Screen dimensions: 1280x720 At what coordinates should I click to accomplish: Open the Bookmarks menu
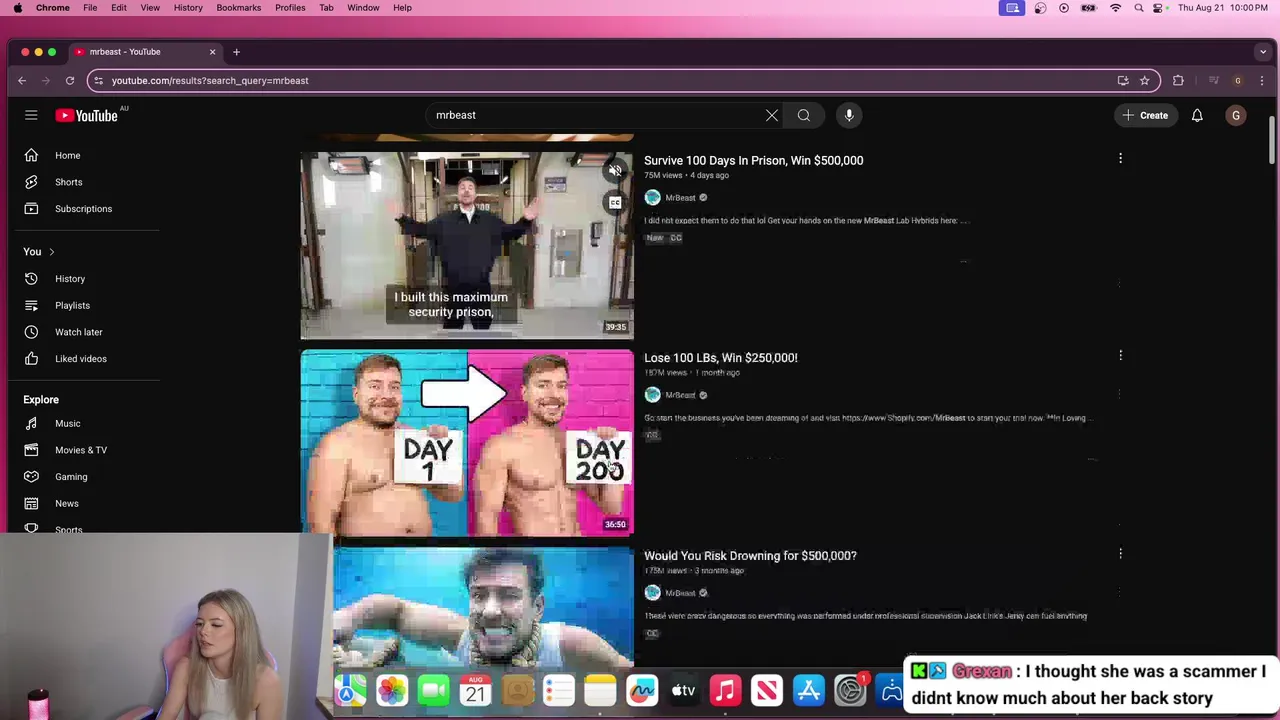coord(239,8)
